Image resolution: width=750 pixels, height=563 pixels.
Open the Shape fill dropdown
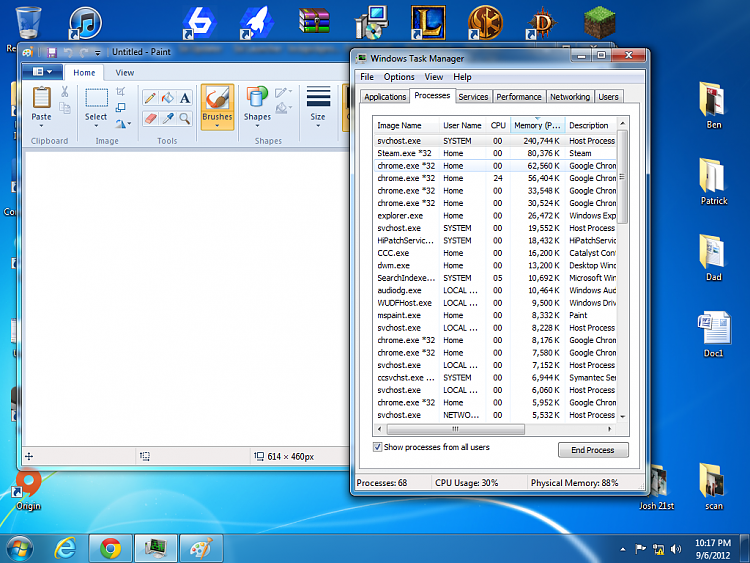click(x=283, y=108)
